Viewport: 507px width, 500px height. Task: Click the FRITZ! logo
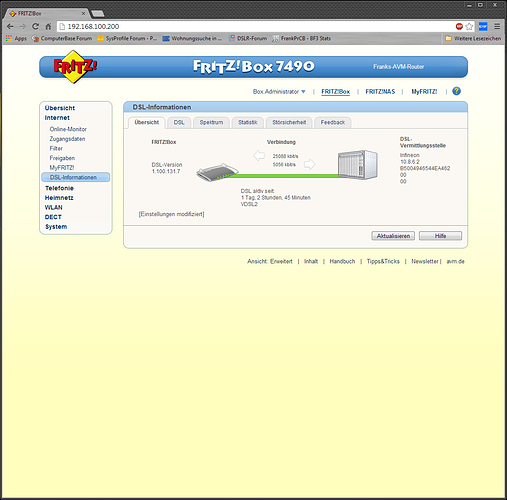pyautogui.click(x=75, y=67)
